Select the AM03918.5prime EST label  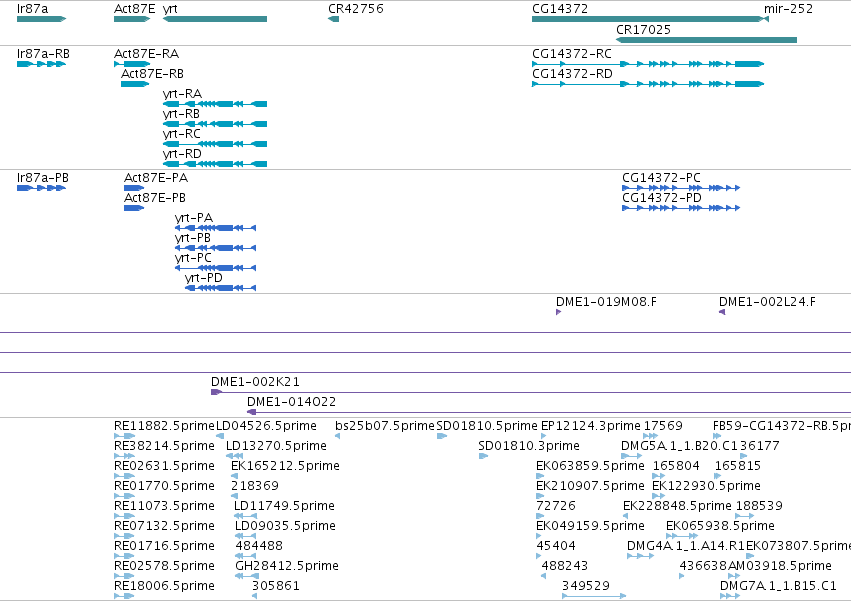tap(780, 567)
